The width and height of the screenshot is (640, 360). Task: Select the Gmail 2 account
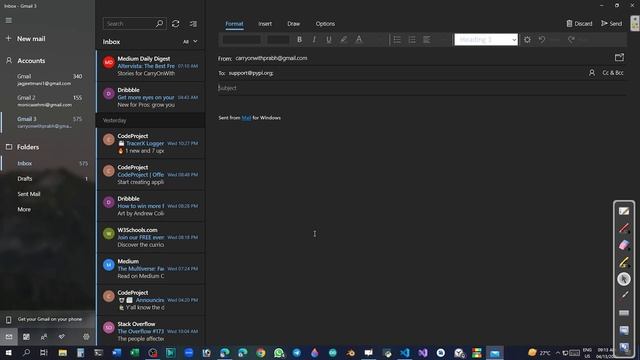pyautogui.click(x=47, y=101)
